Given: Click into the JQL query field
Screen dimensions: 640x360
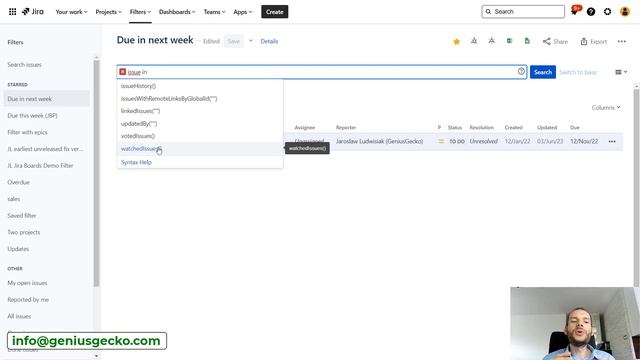Looking at the screenshot, I should point(322,72).
